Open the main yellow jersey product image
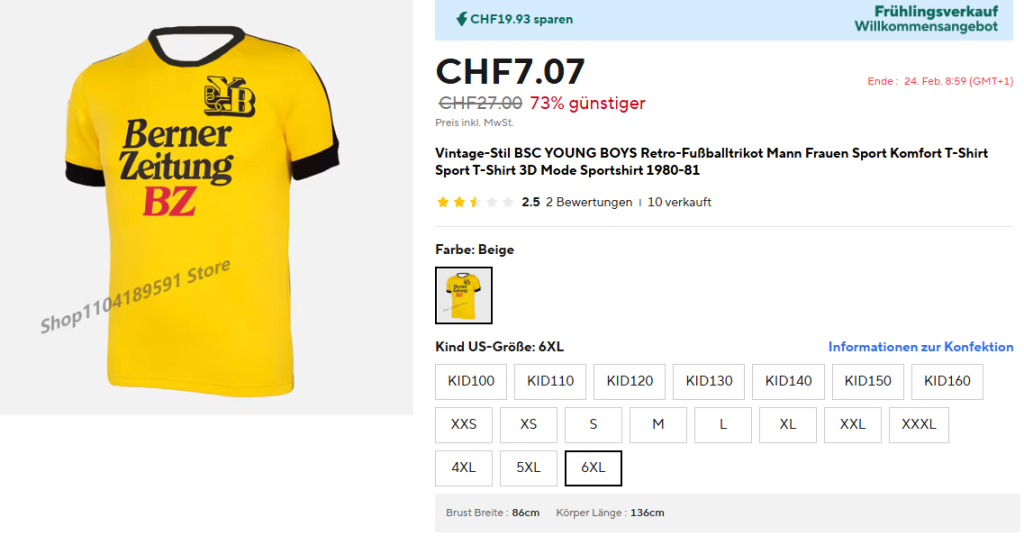The image size is (1024, 554). pos(206,207)
